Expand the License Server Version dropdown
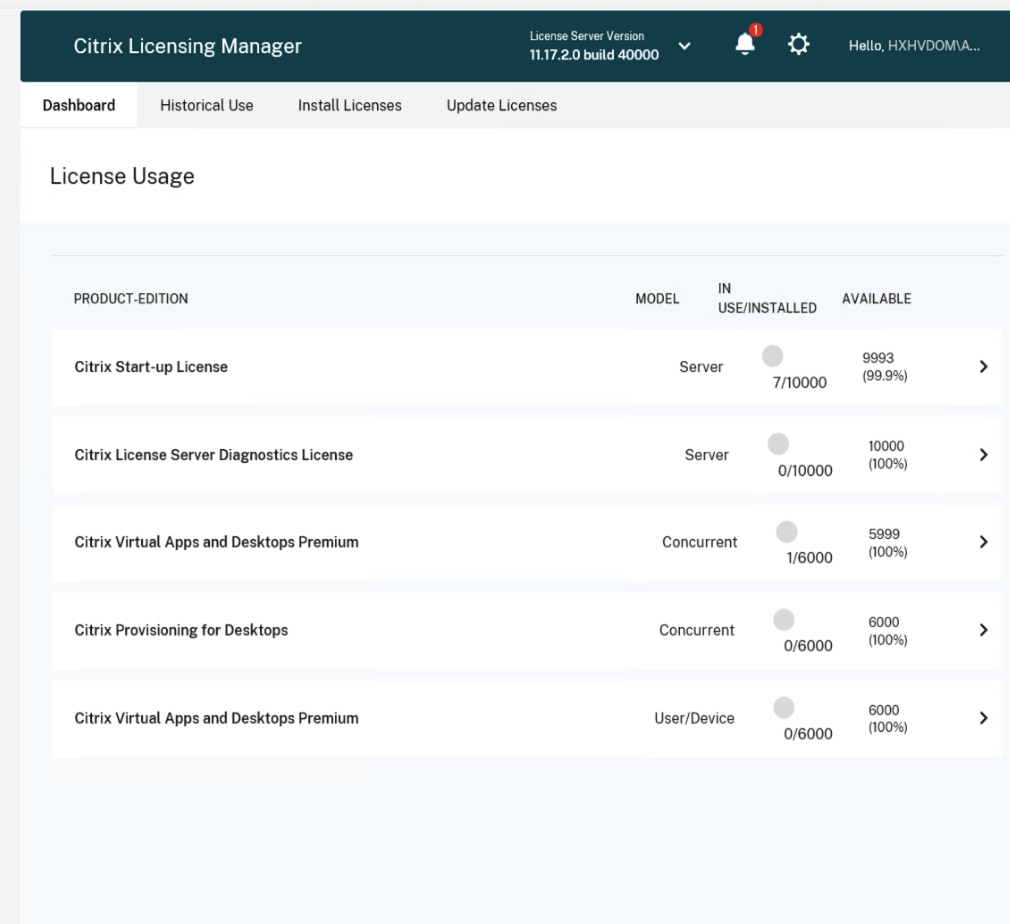Image resolution: width=1010 pixels, height=924 pixels. pos(685,46)
